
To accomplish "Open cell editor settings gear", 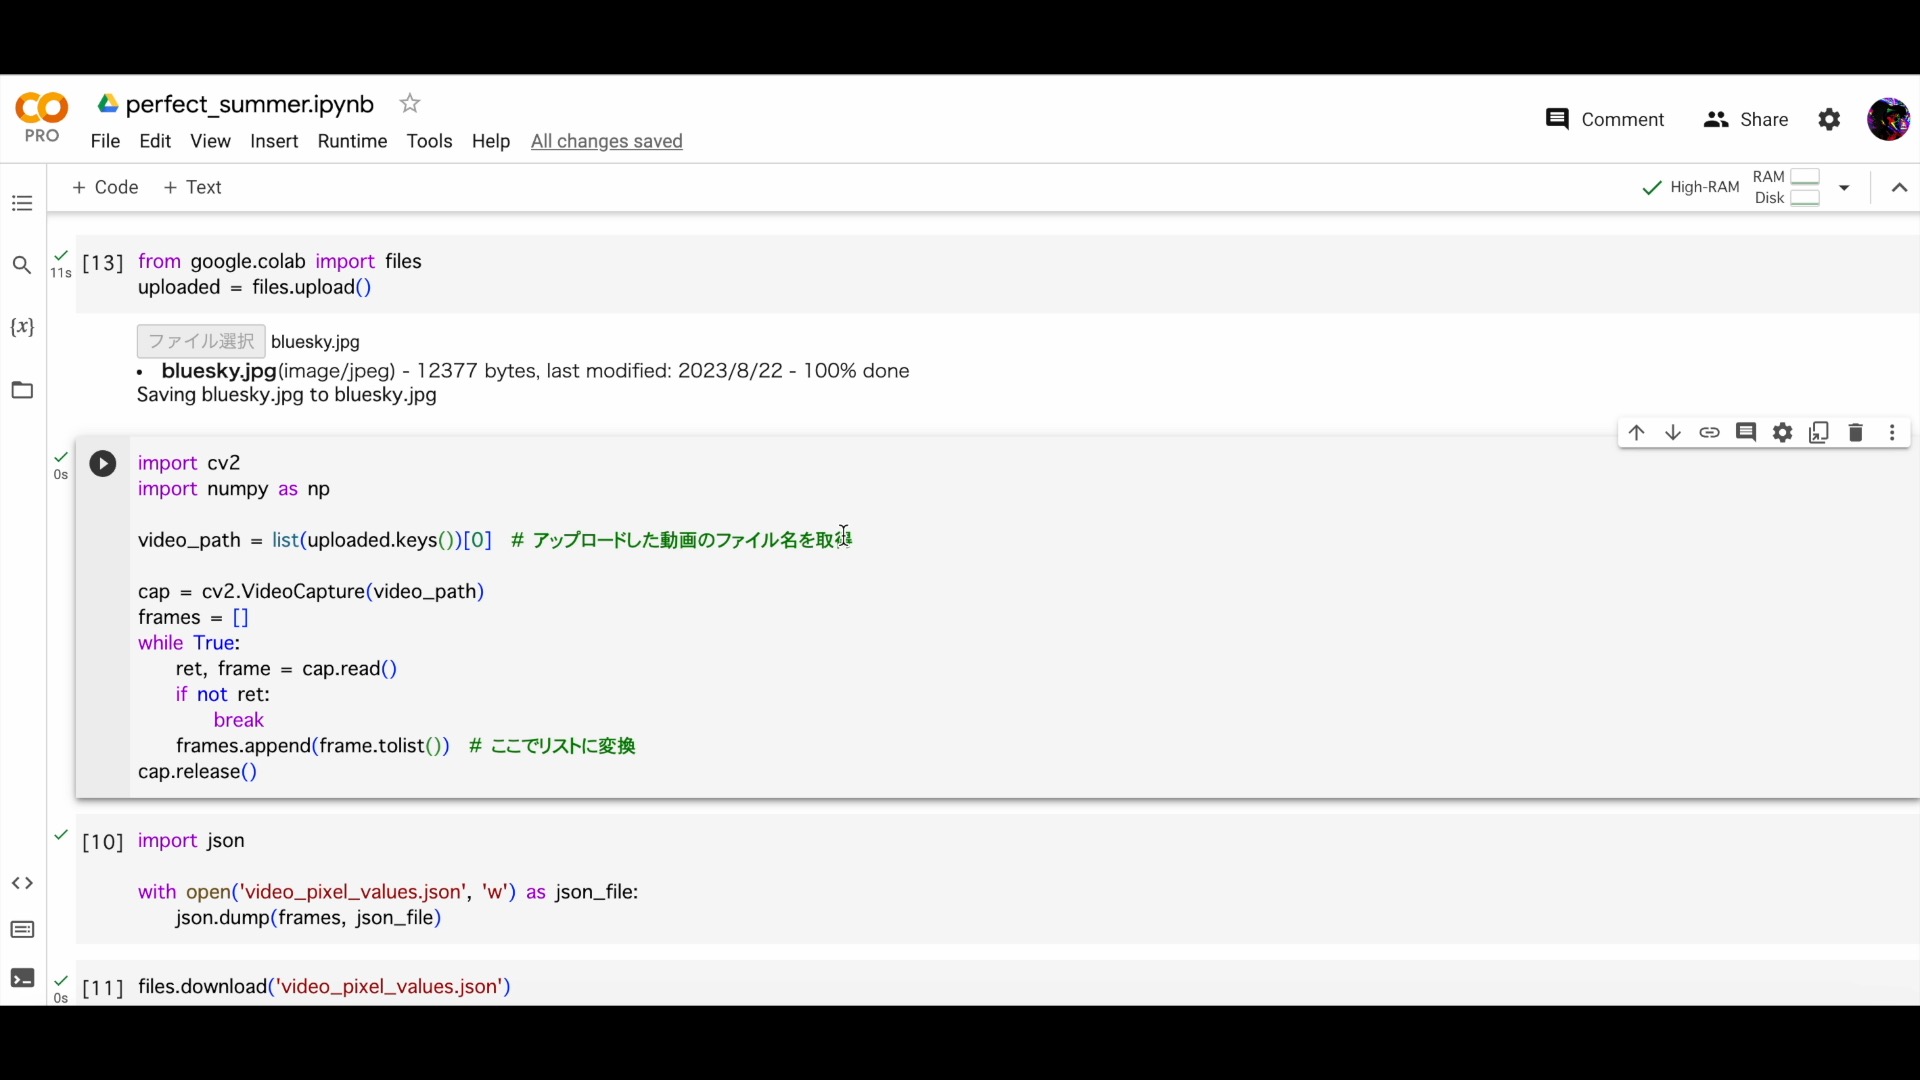I will click(1783, 433).
